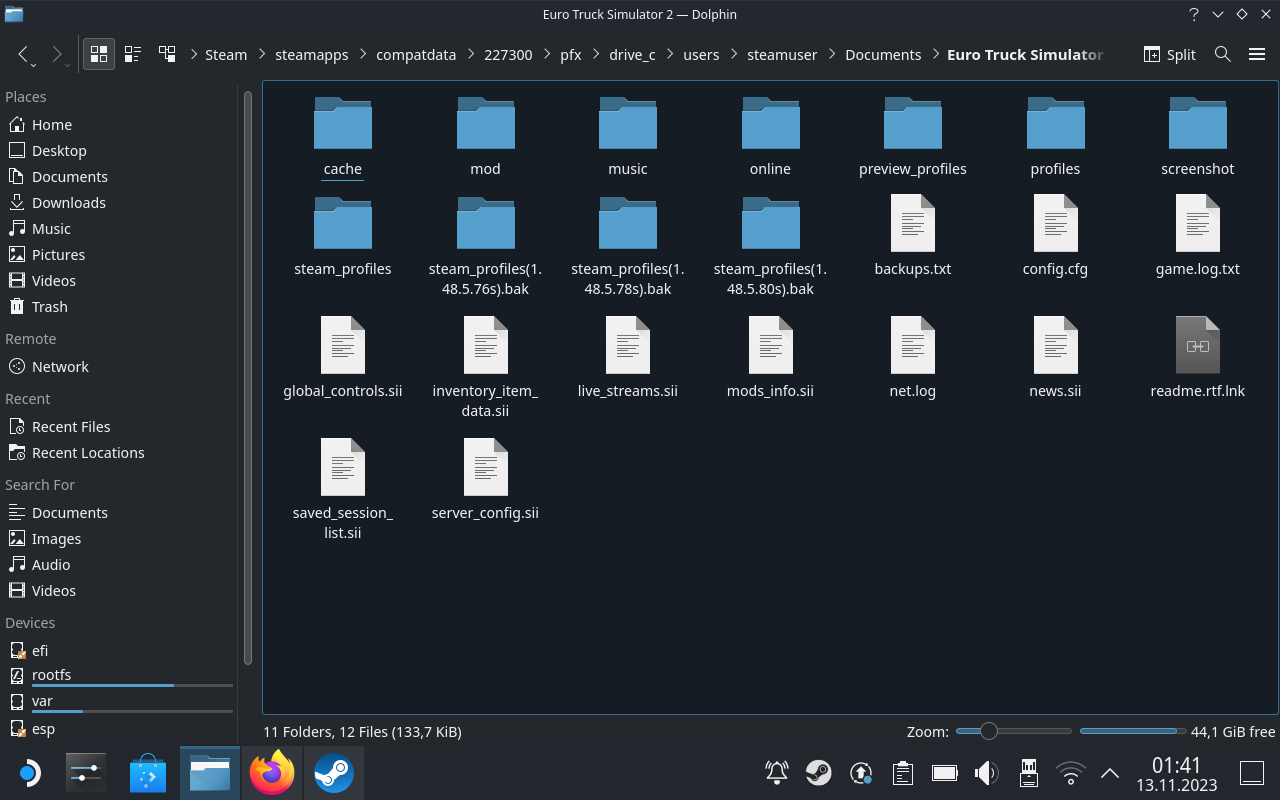Select the saved_session_list.sii file

point(343,490)
